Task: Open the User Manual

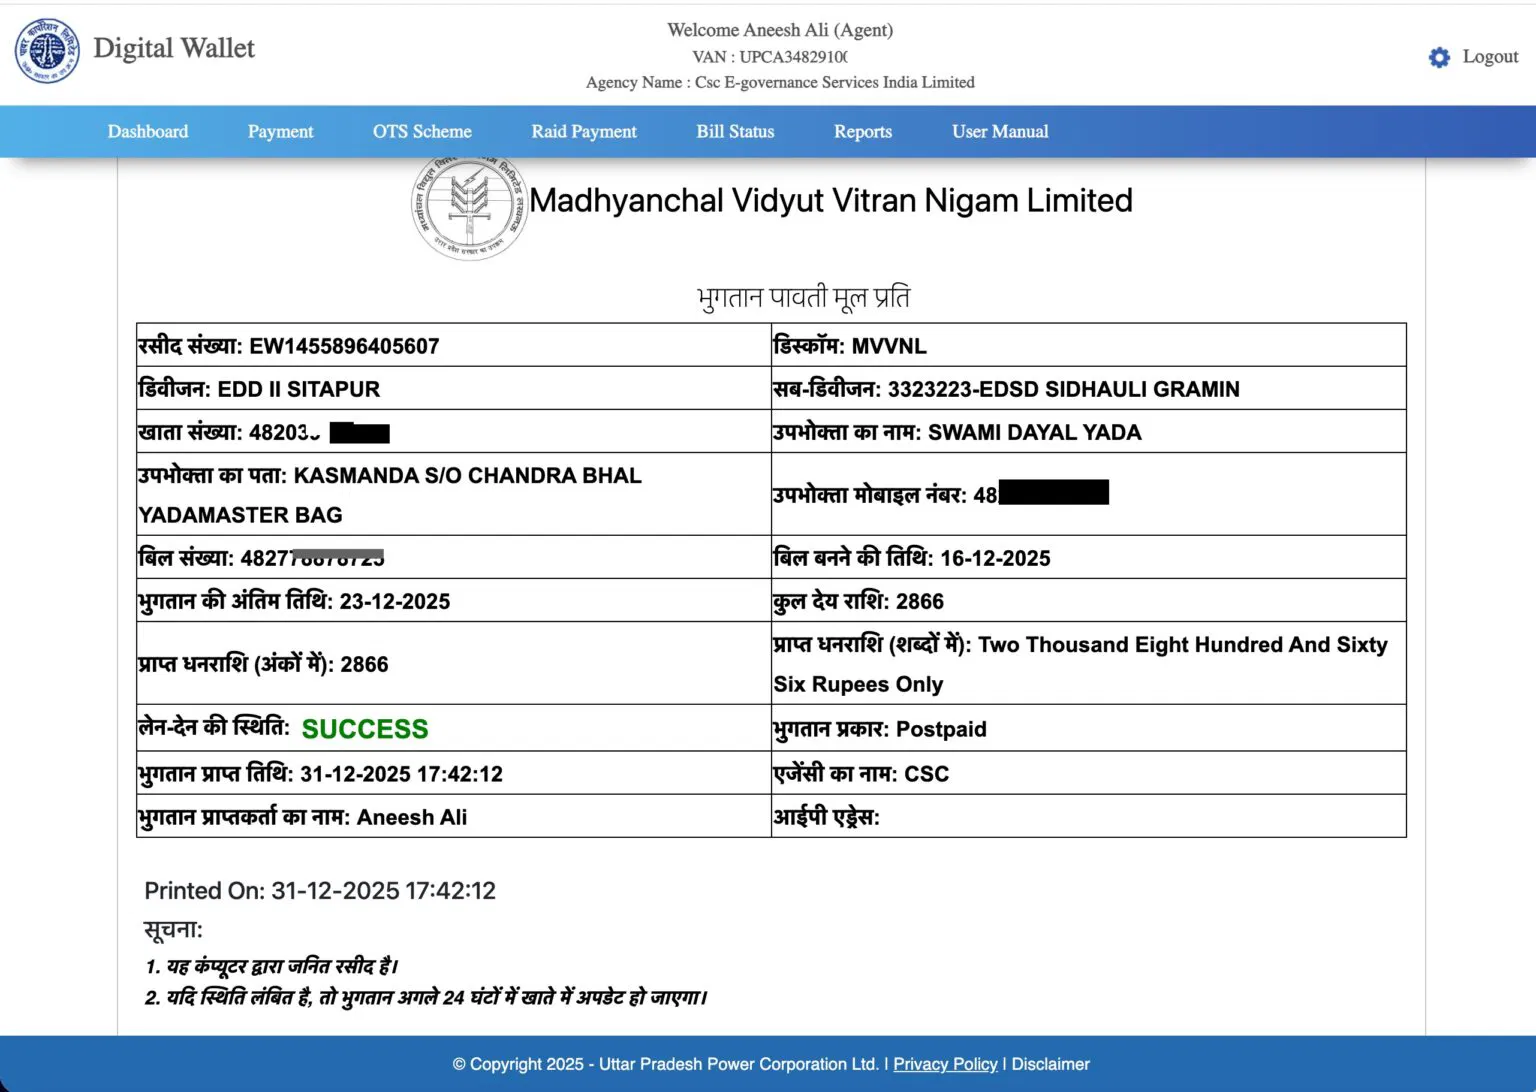Action: tap(999, 131)
